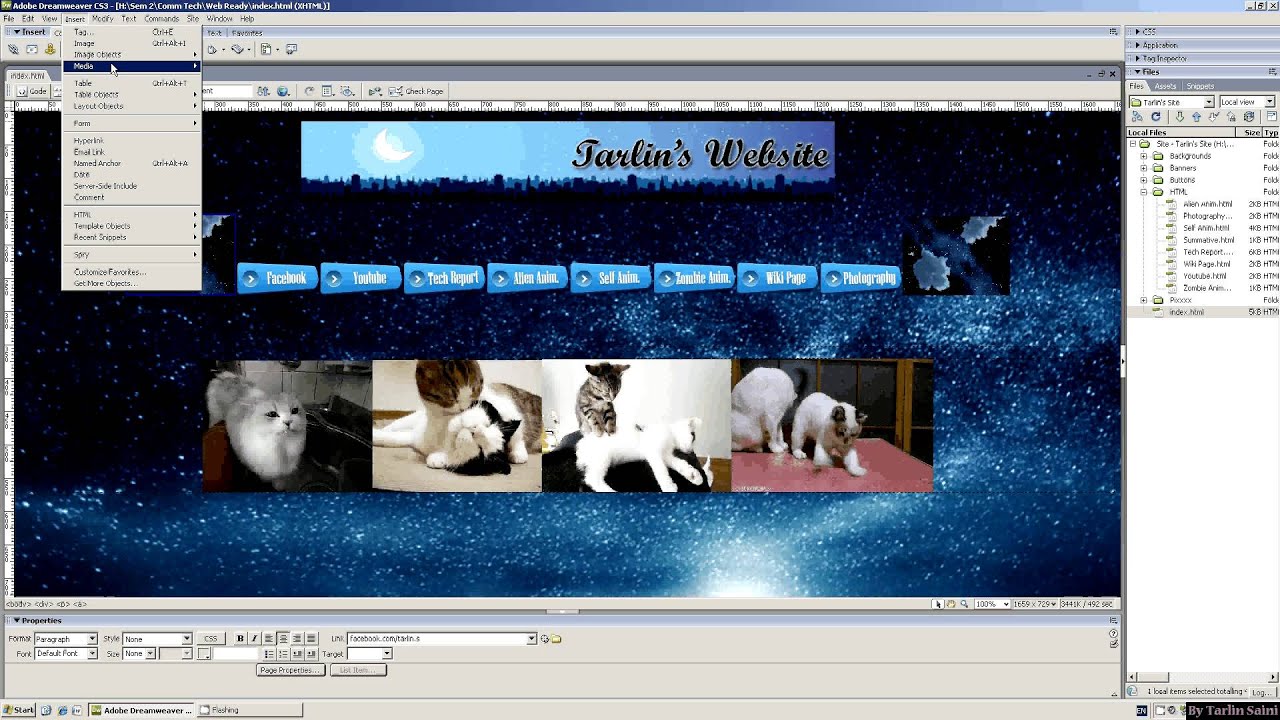Viewport: 1280px width, 720px height.
Task: Click the Synchronize icon in Files panel
Action: (1249, 117)
